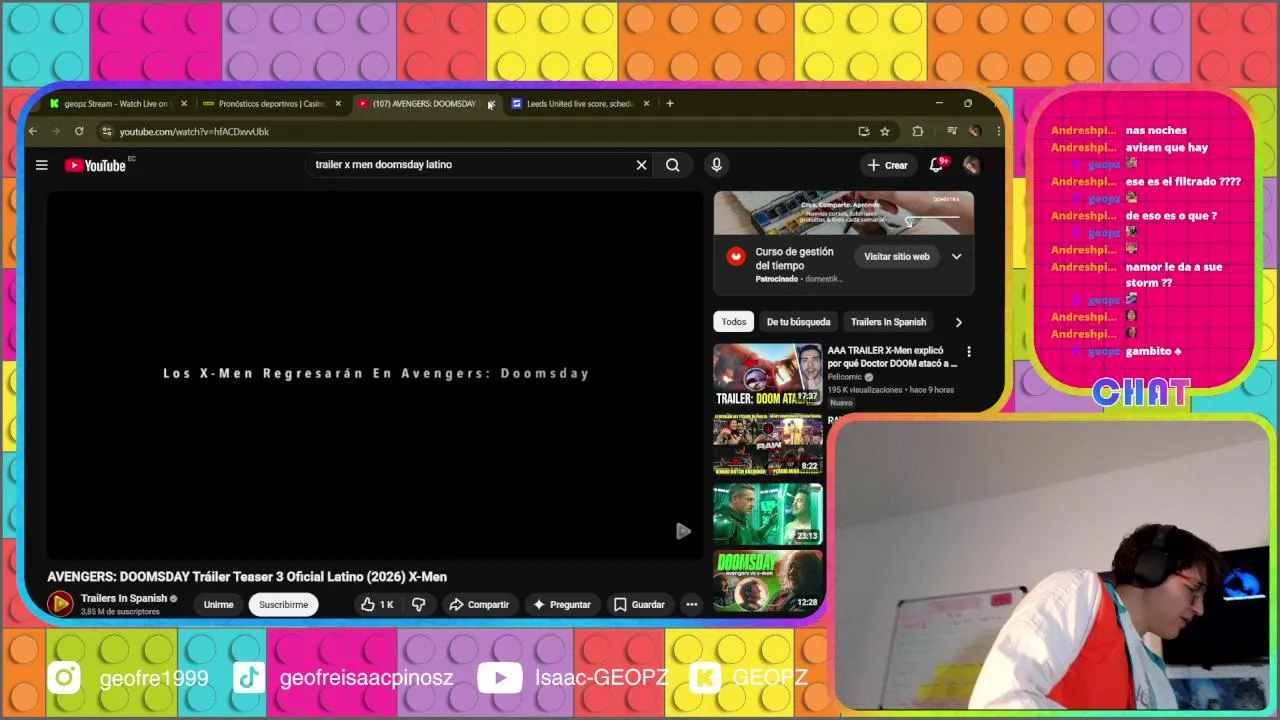The image size is (1280, 720).
Task: Expand the sponsored ad chevron
Action: point(956,257)
